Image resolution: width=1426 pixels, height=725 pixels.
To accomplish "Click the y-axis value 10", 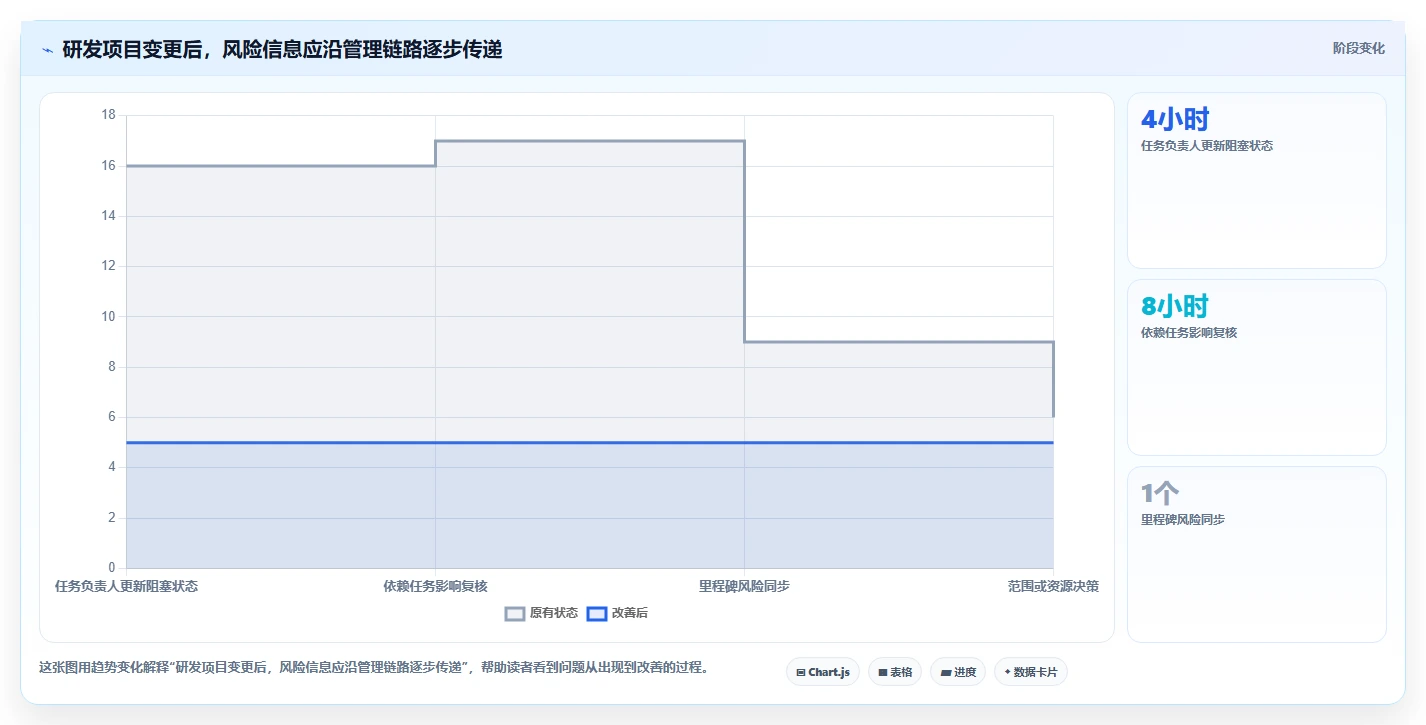I will pyautogui.click(x=109, y=317).
